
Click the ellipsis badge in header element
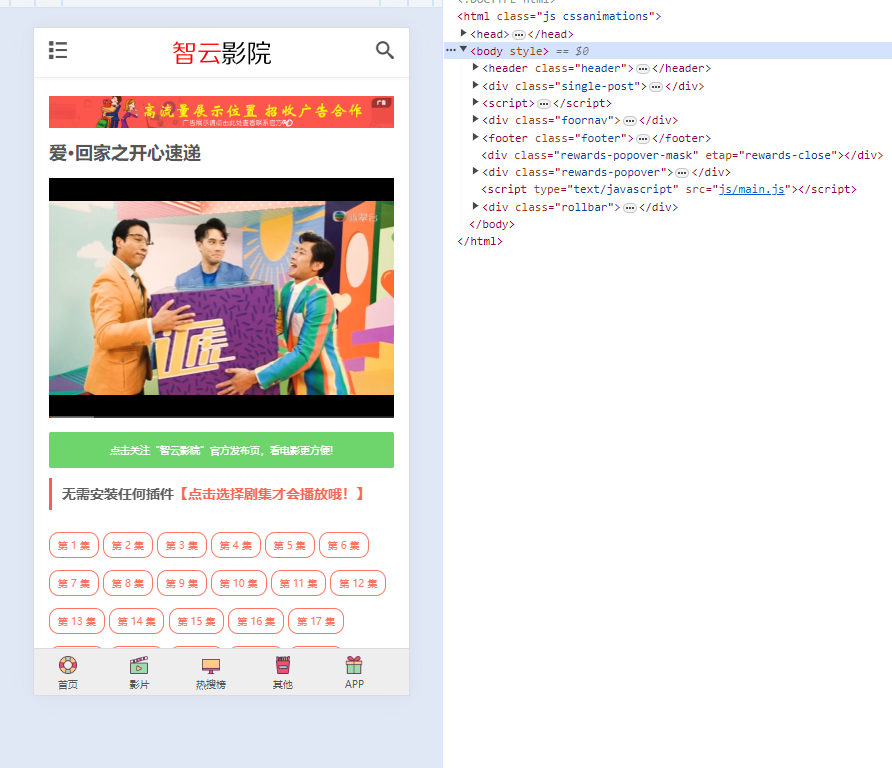[x=643, y=69]
